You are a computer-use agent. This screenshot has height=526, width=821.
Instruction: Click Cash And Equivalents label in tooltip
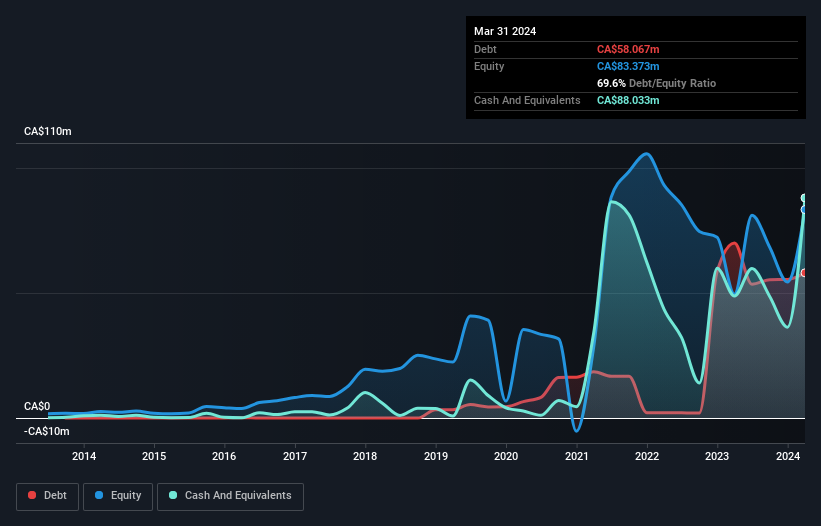527,100
